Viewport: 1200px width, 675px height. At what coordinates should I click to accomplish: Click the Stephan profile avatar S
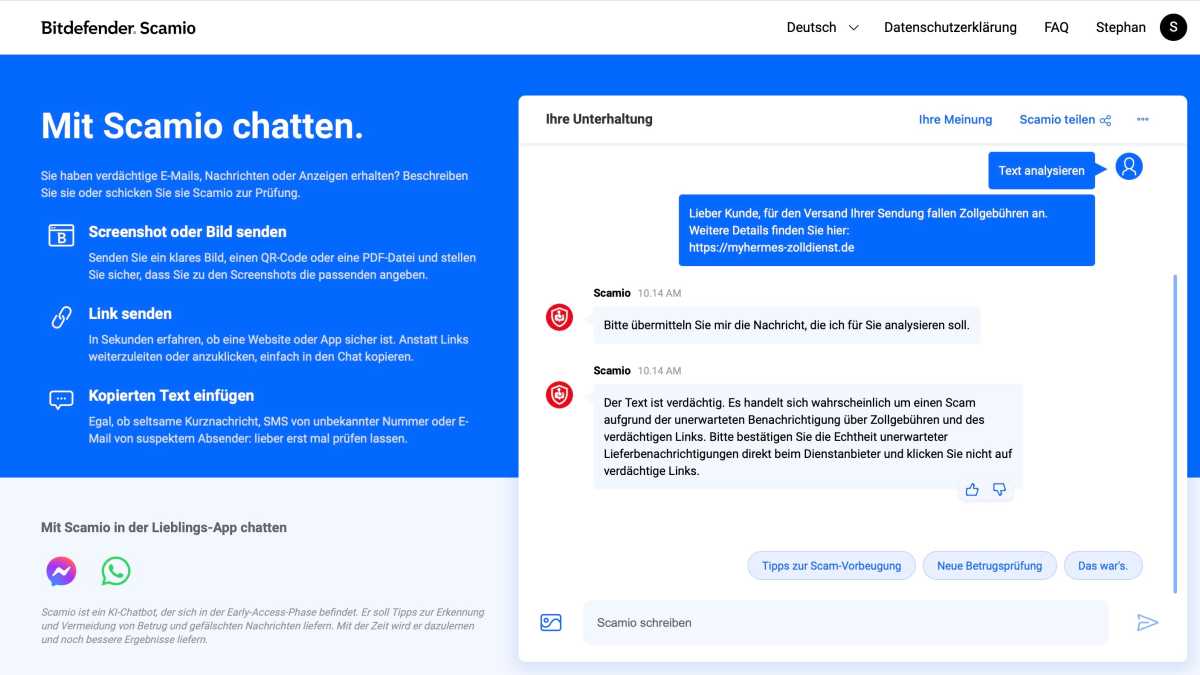tap(1173, 27)
